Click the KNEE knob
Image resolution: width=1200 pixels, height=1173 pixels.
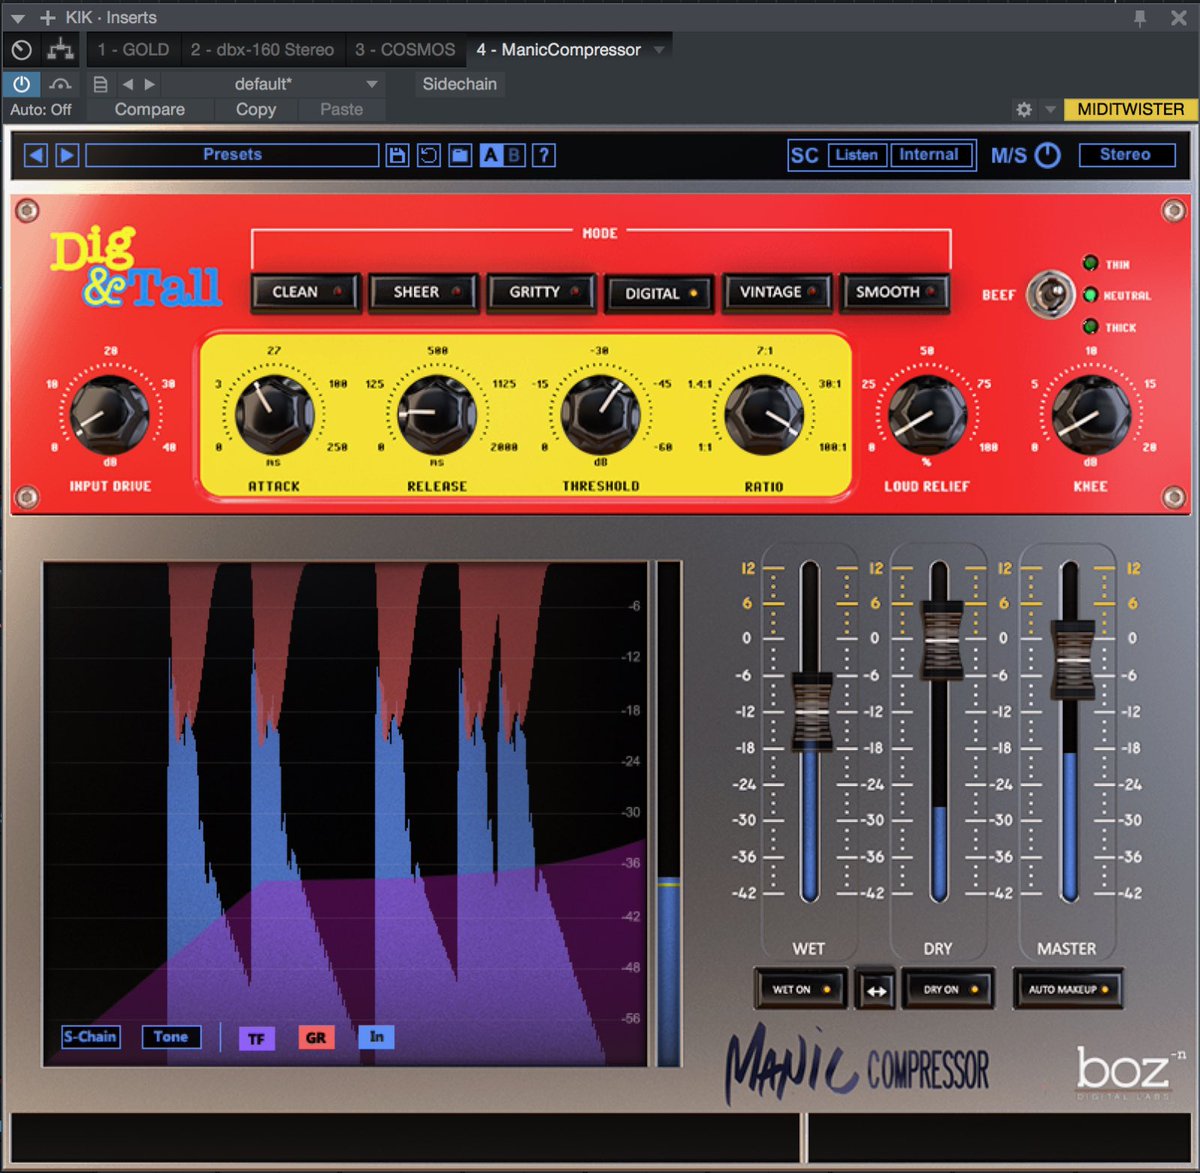1091,414
